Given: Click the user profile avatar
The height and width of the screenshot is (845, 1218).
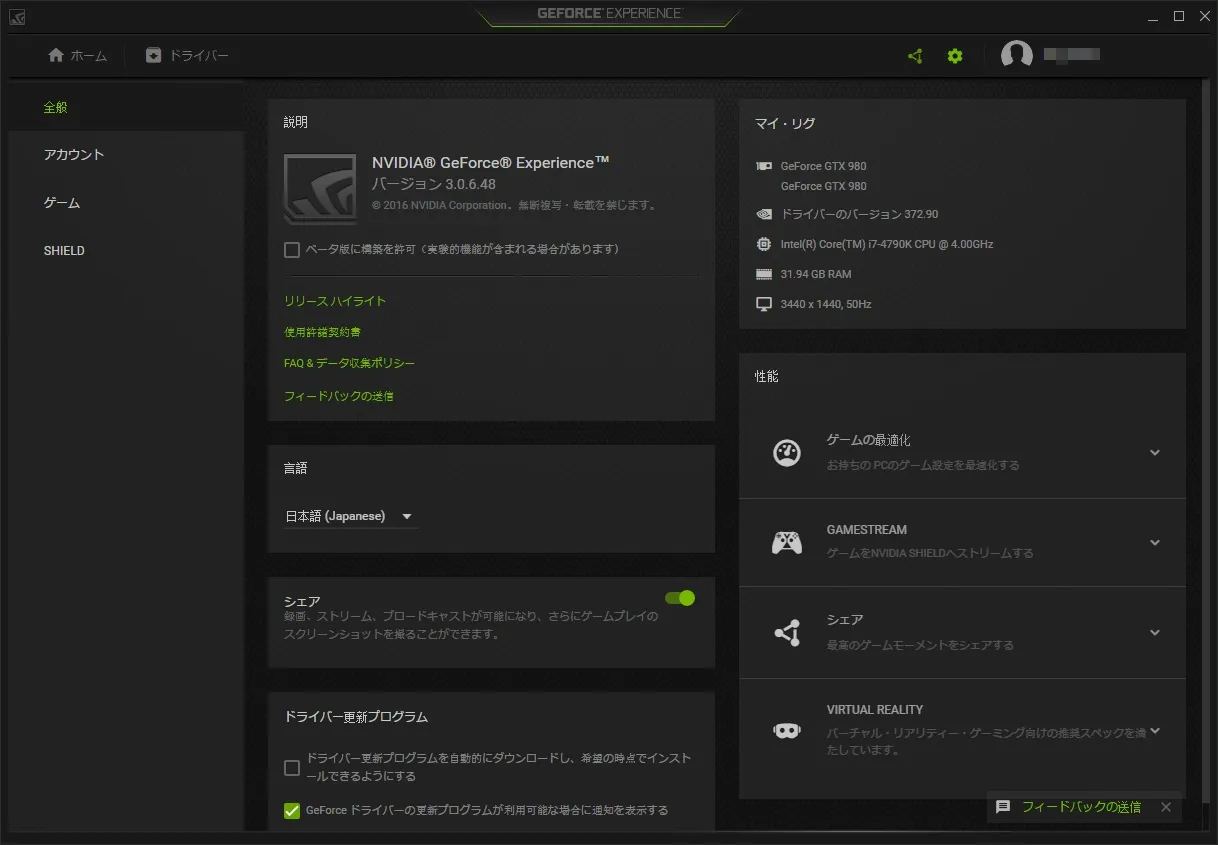Looking at the screenshot, I should pos(1017,56).
